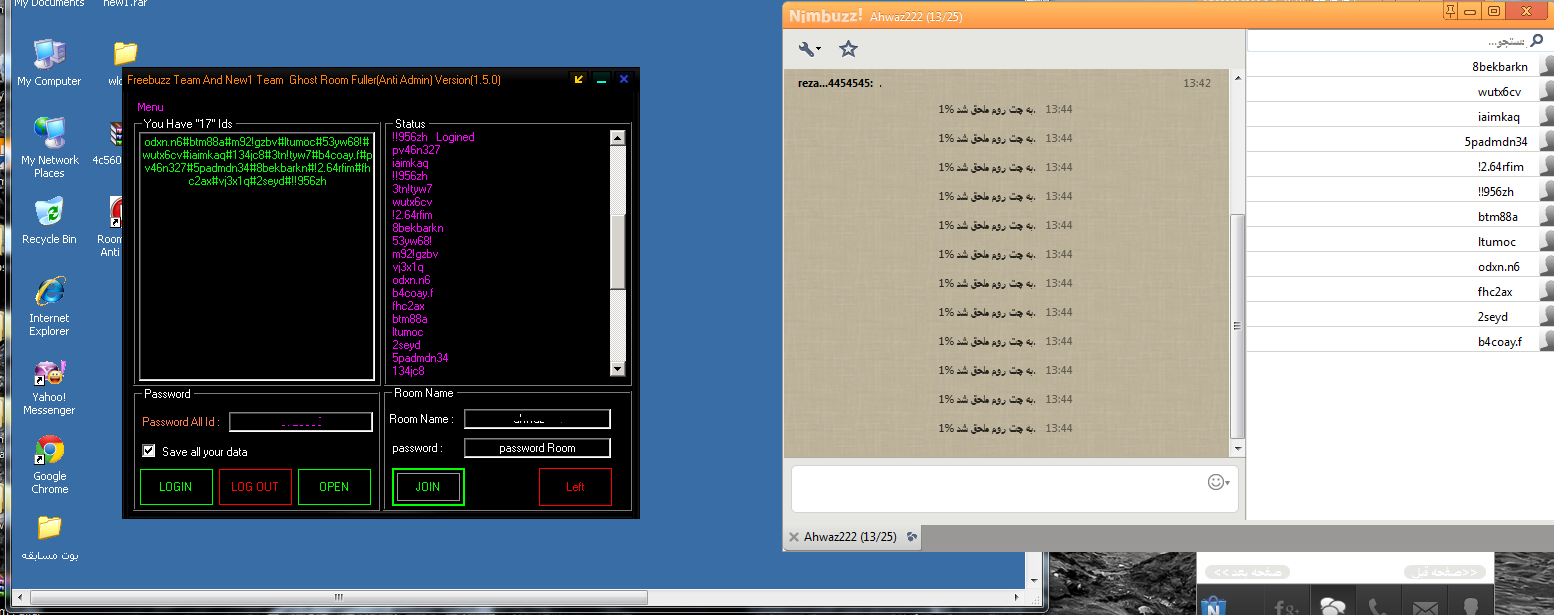Select contact 2seyd in Nimbuzz list
The image size is (1554, 615).
pyautogui.click(x=1400, y=317)
